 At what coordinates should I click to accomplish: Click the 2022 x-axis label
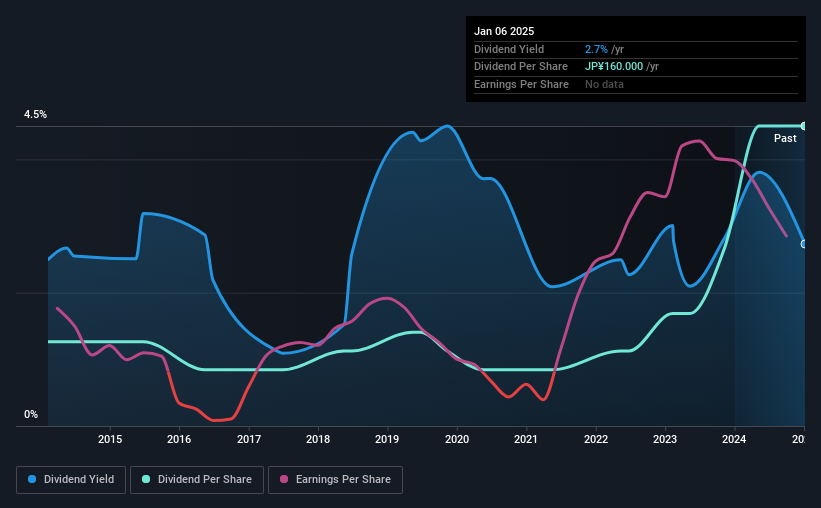click(596, 439)
